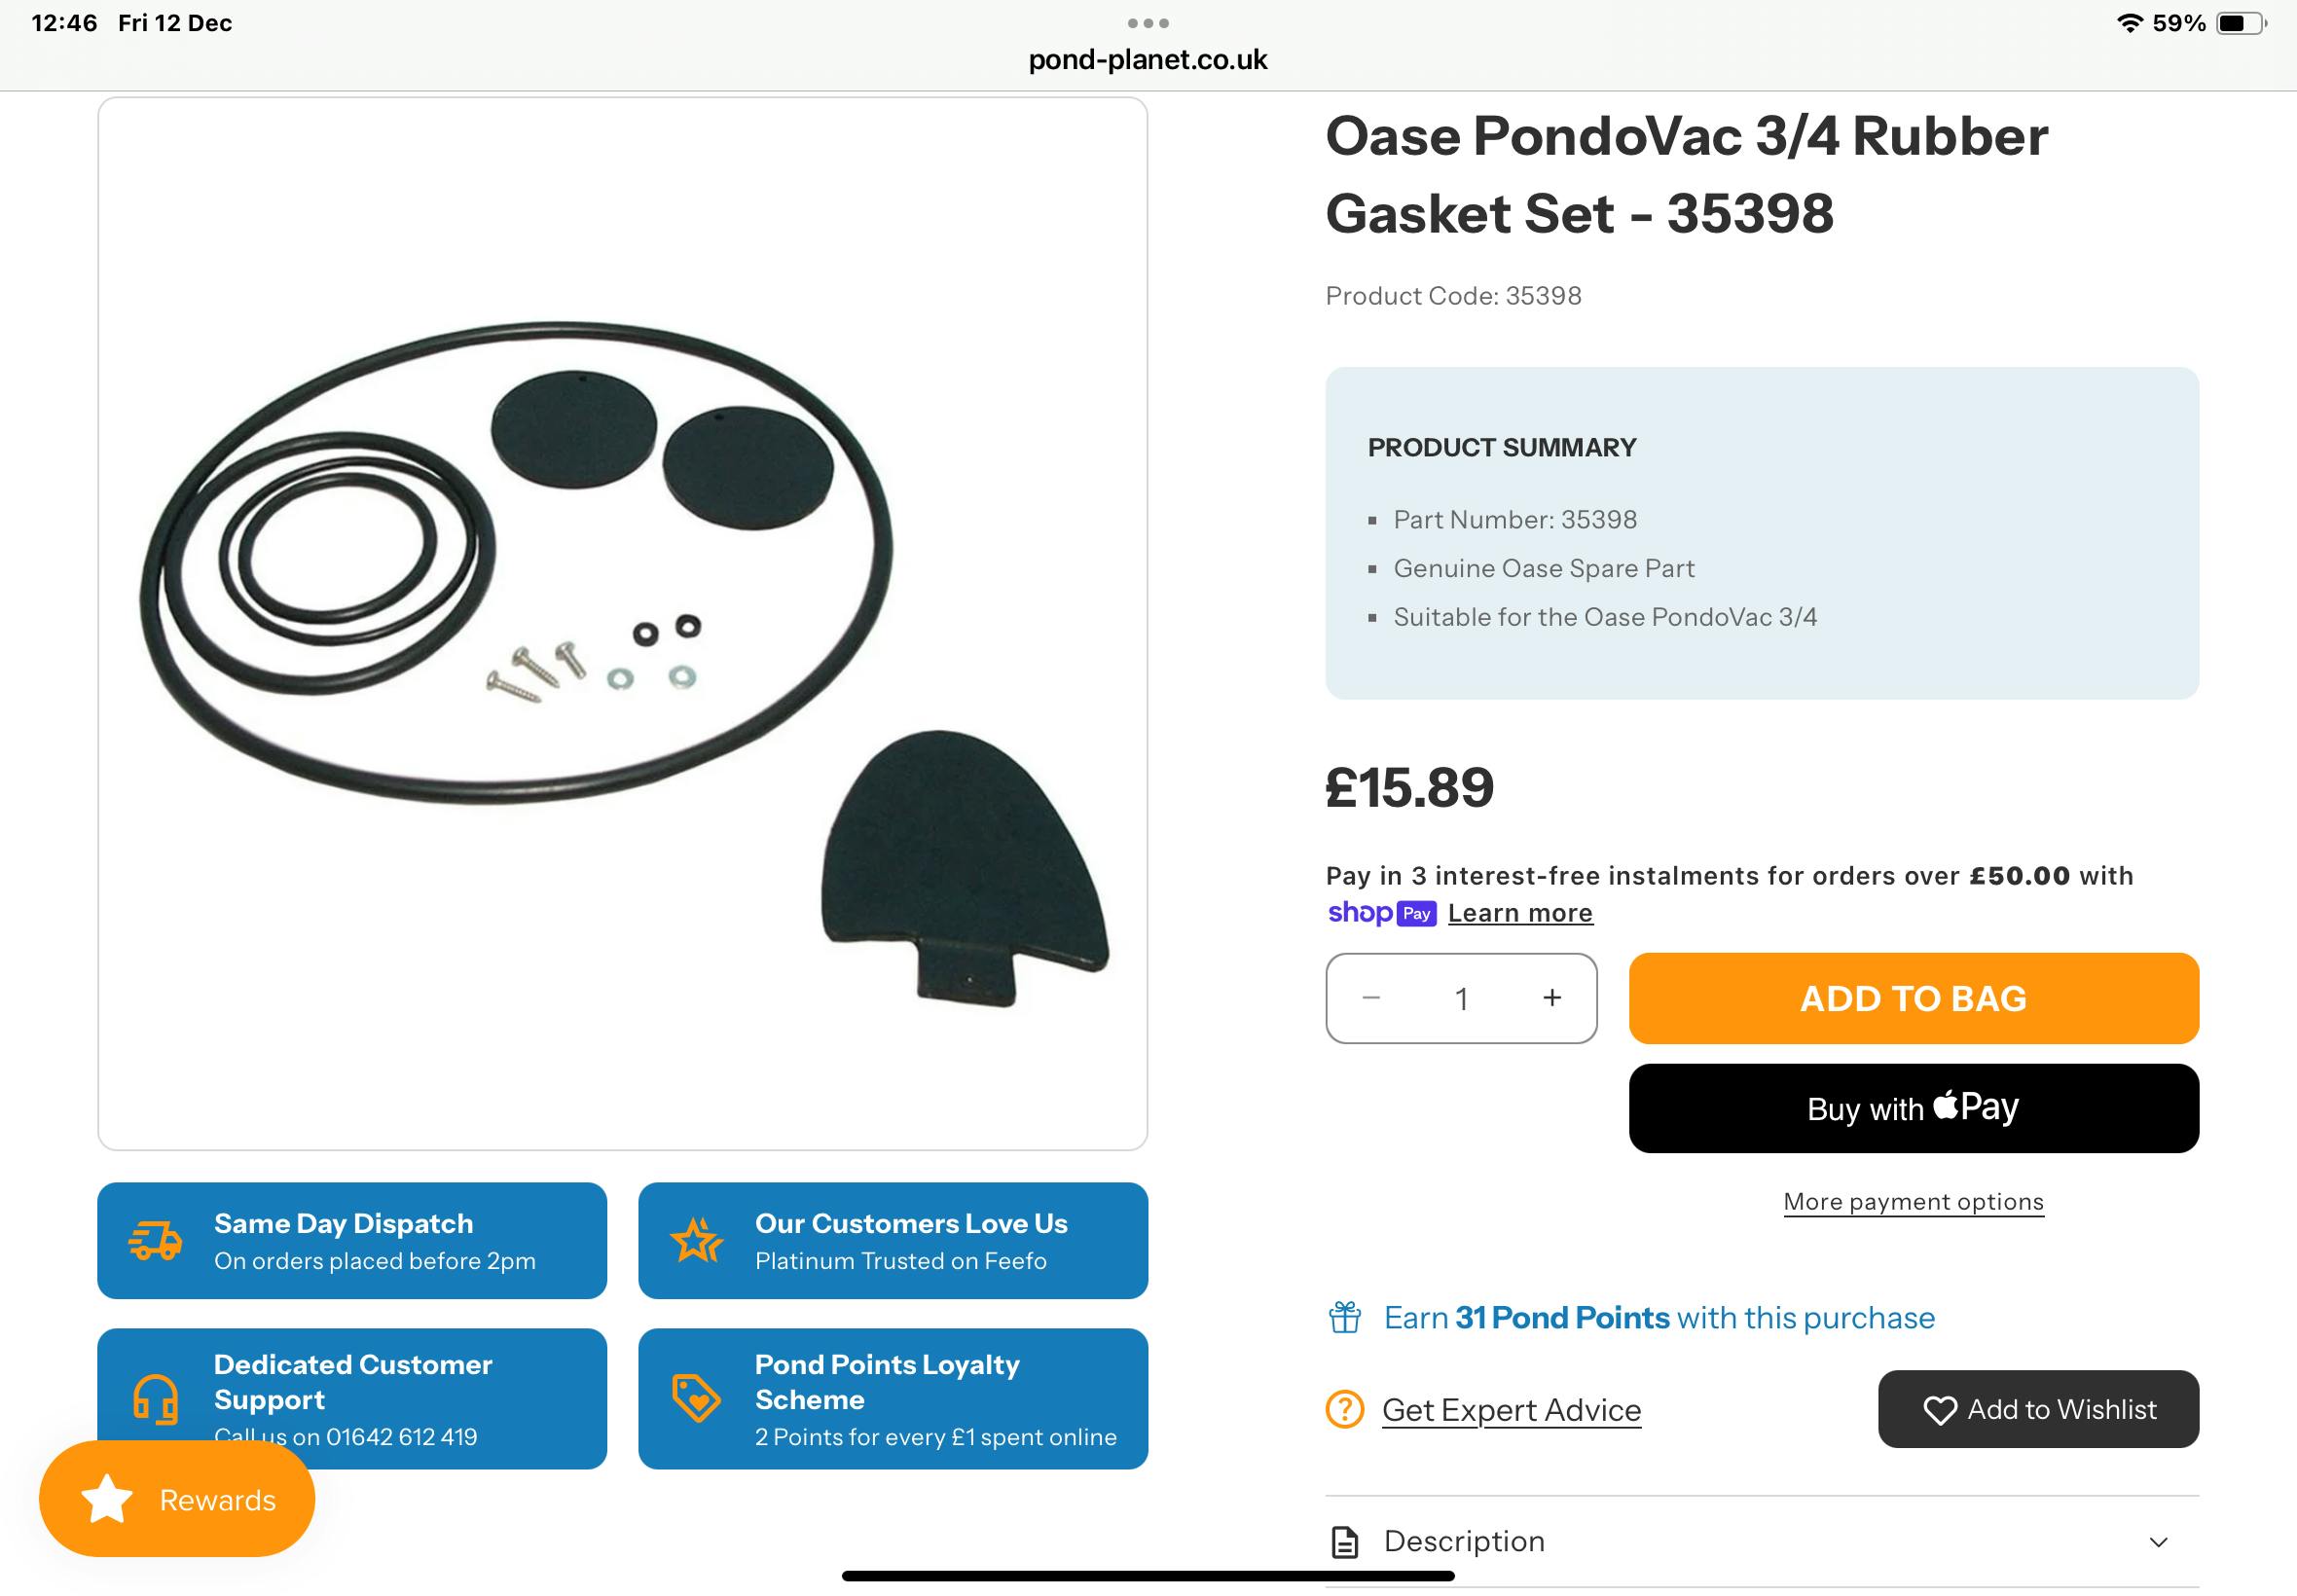Tap the pond-planet.co.uk address bar
Image resolution: width=2297 pixels, height=1596 pixels.
tap(1148, 60)
